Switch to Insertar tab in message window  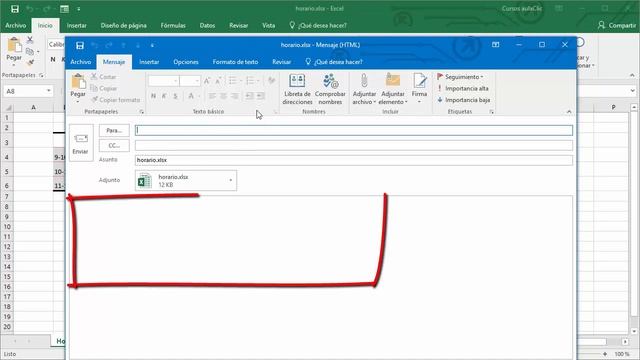tap(149, 62)
